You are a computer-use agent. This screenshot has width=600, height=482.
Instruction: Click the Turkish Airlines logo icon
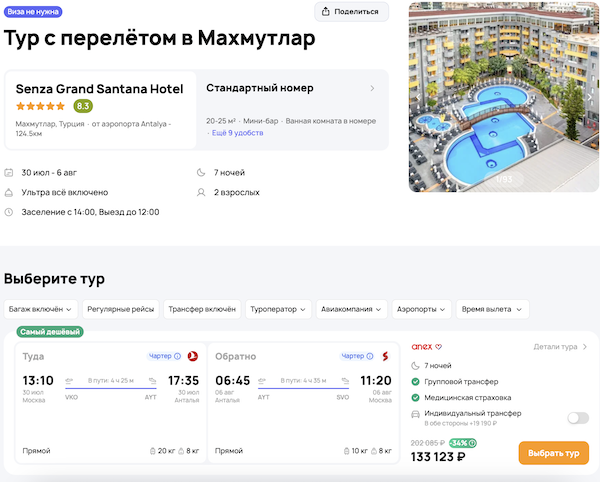click(192, 356)
